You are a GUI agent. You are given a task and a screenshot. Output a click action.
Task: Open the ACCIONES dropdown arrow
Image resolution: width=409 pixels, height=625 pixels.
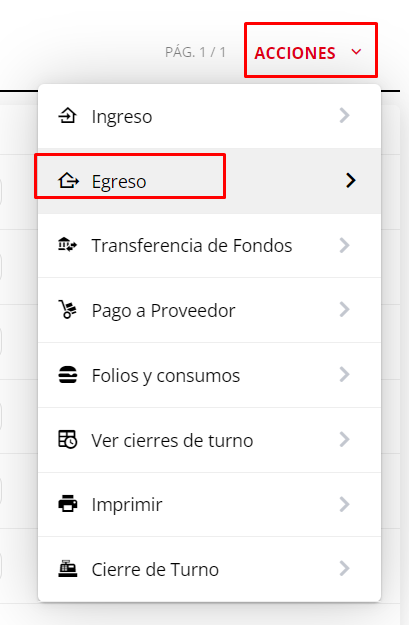(x=356, y=52)
